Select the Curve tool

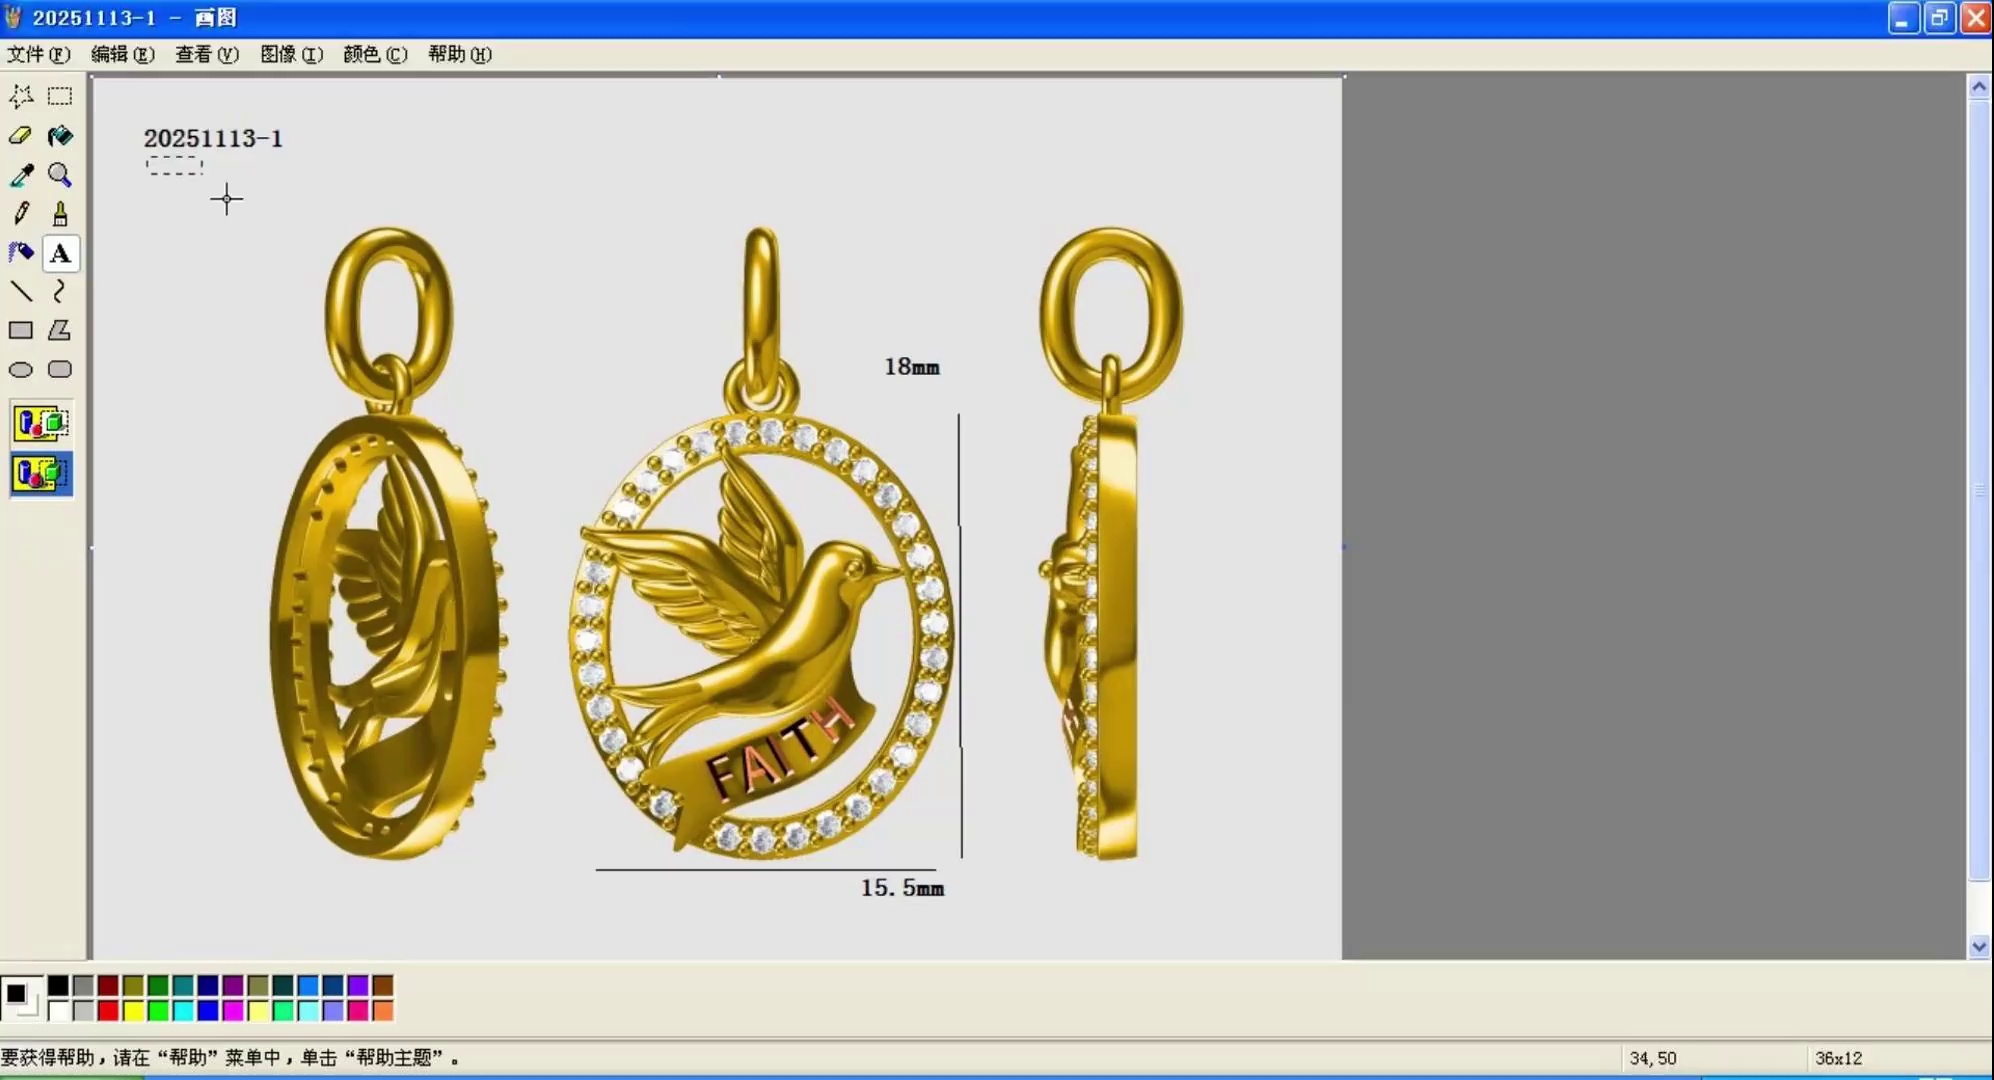coord(60,292)
